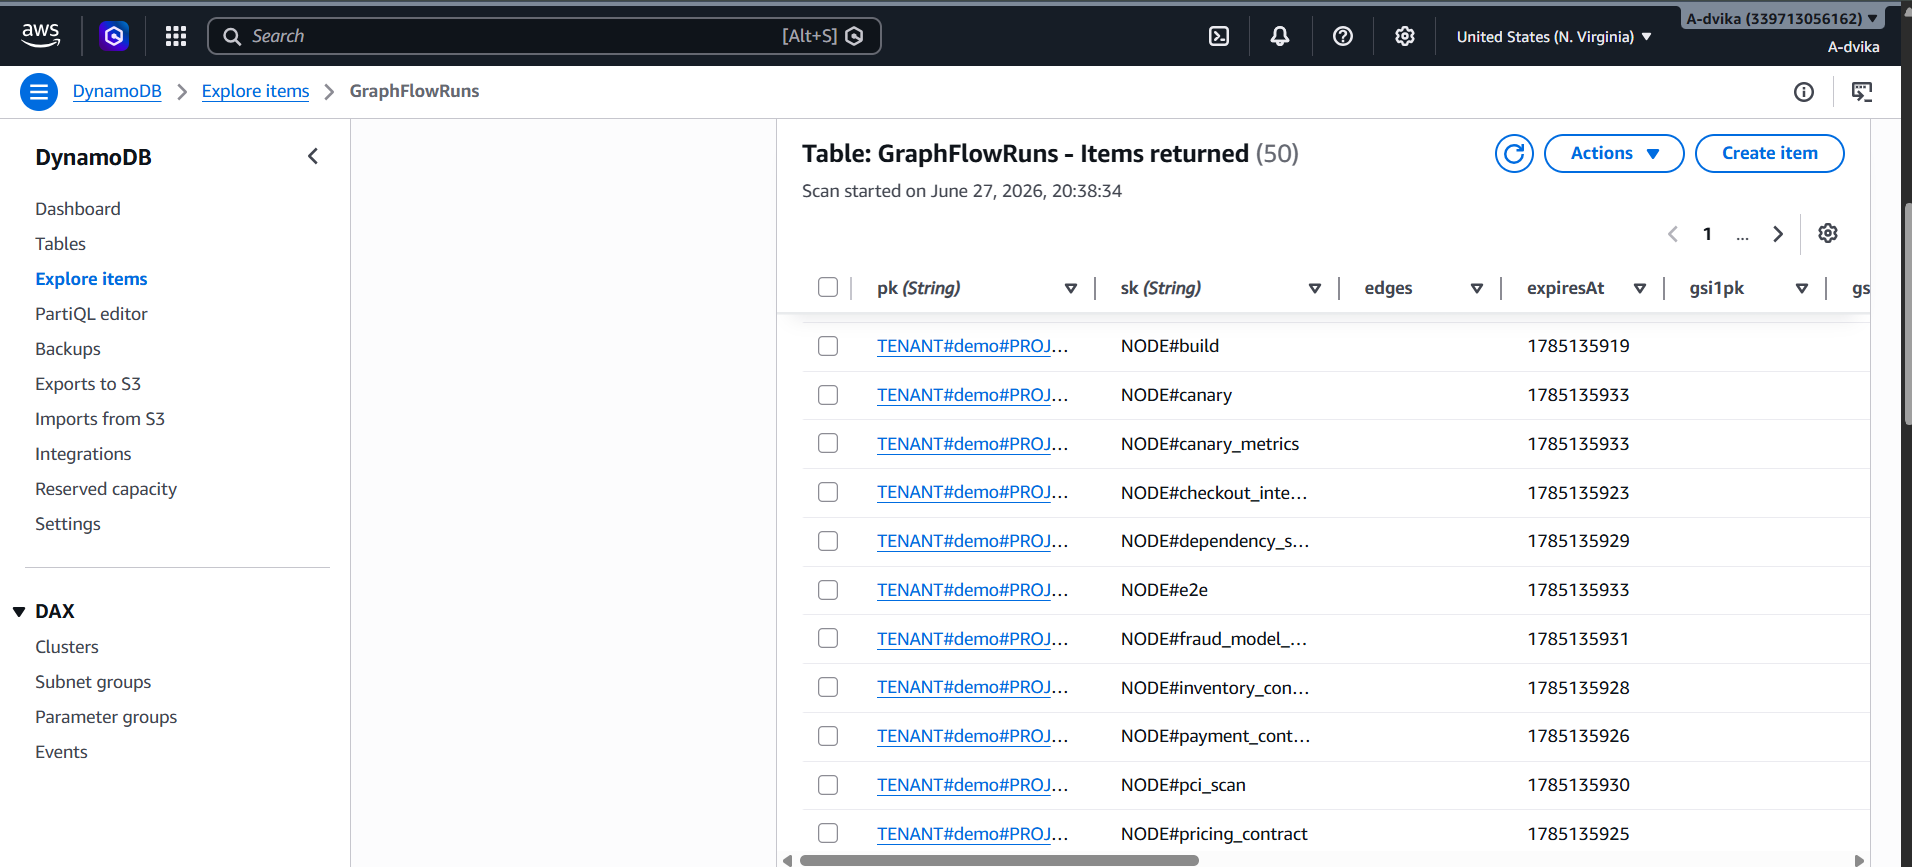Select the NODE#build row checkbox

coord(828,346)
